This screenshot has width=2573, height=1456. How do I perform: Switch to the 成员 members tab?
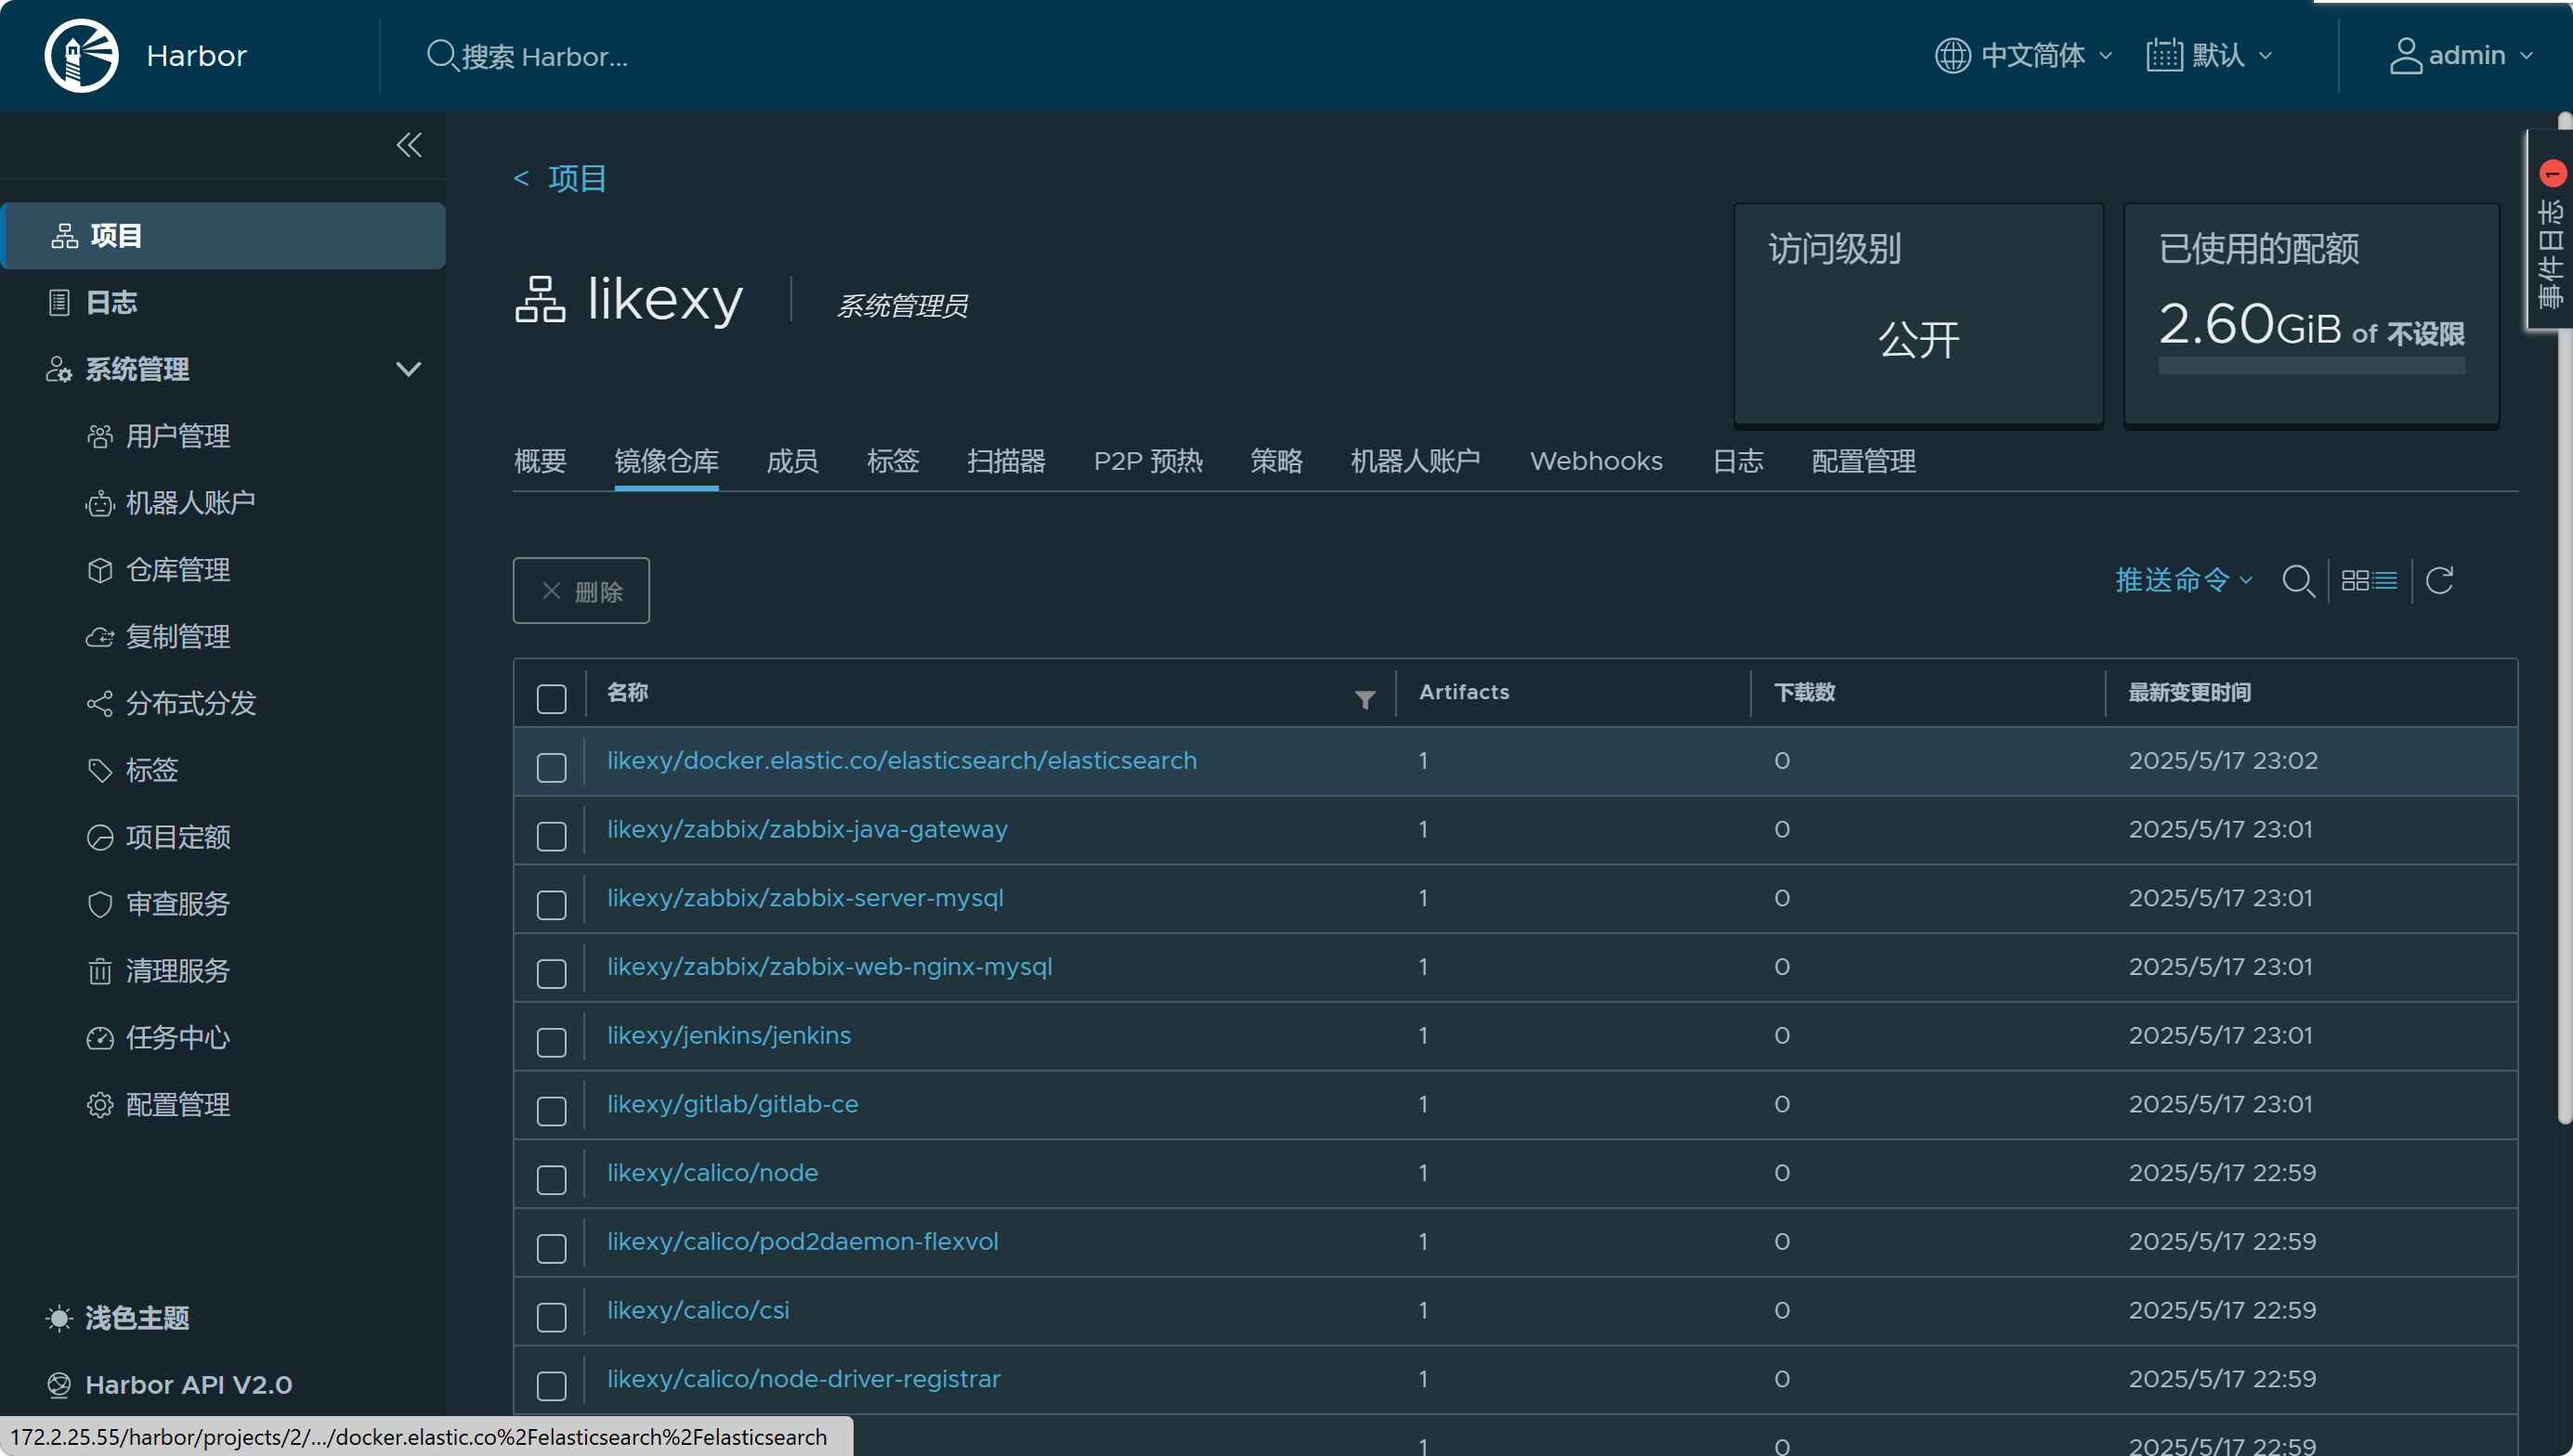pos(791,461)
